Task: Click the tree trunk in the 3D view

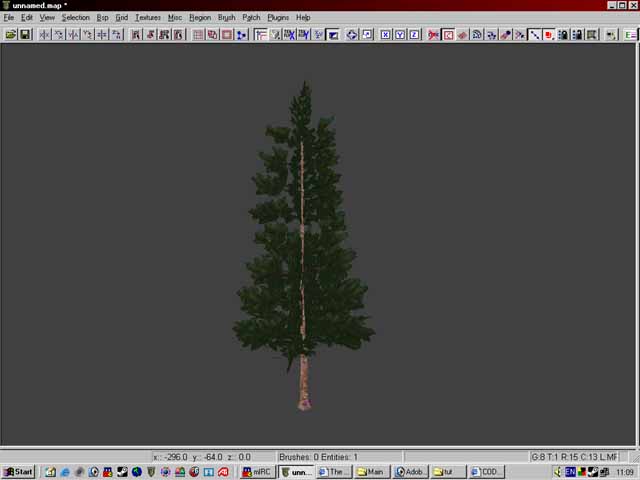Action: (304, 380)
